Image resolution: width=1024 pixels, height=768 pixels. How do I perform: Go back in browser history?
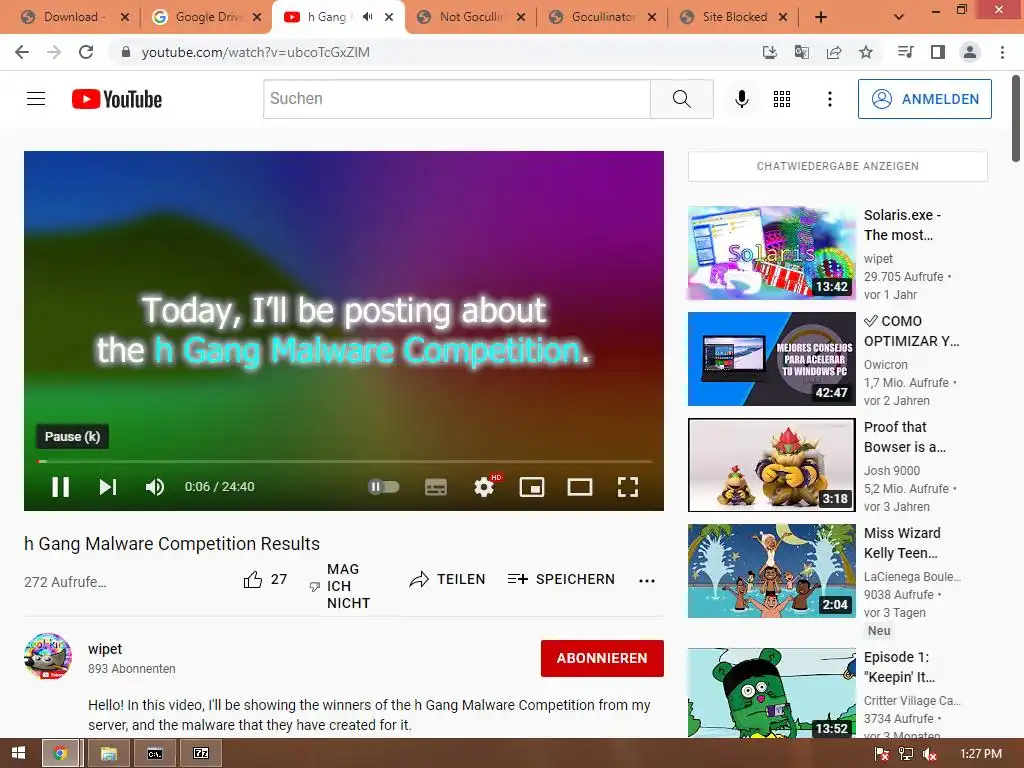pyautogui.click(x=22, y=52)
